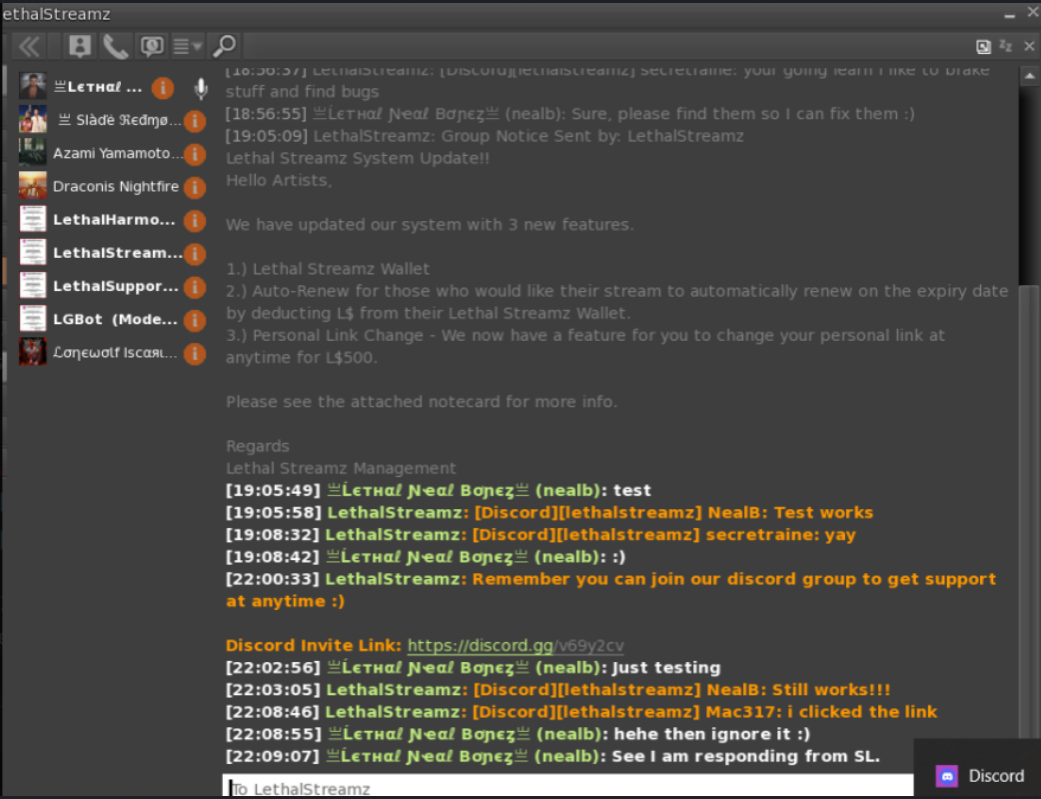Open info for Slade Redmo participant

[x=195, y=121]
